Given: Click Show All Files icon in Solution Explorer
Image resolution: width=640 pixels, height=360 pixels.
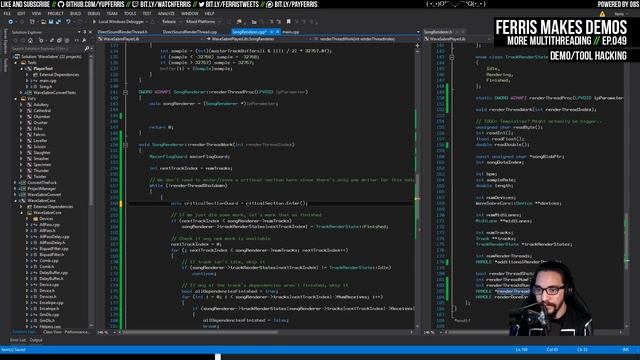Looking at the screenshot, I should click(67, 40).
